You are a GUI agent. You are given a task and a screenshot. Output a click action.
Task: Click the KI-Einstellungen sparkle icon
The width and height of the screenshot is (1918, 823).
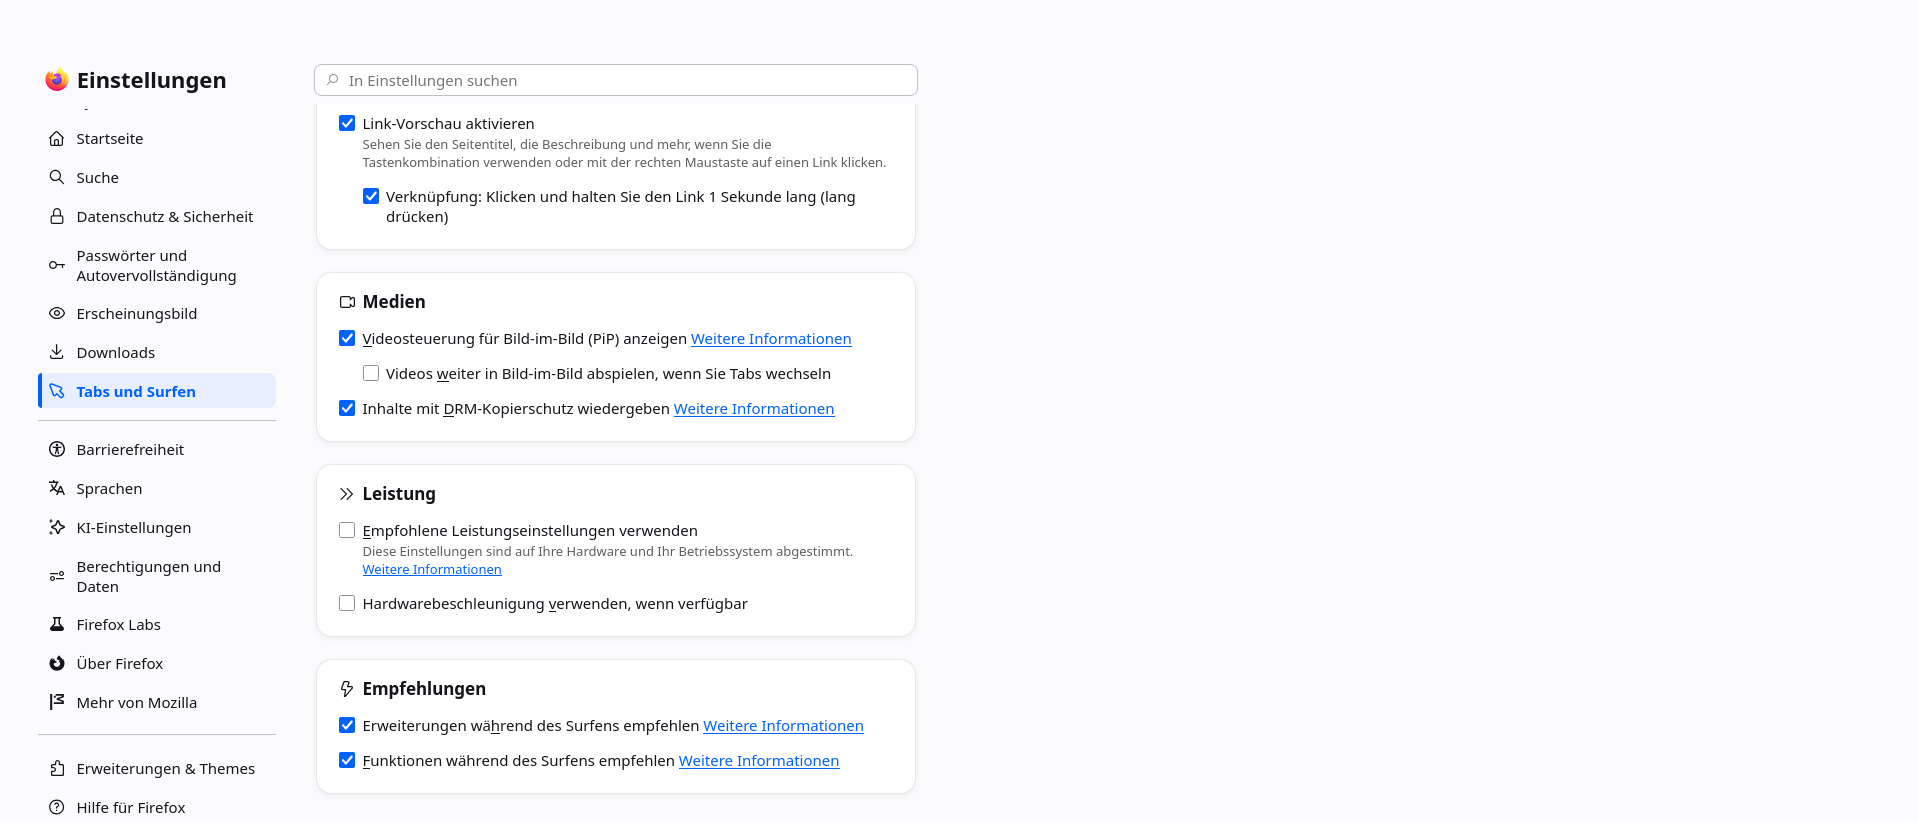tap(57, 528)
